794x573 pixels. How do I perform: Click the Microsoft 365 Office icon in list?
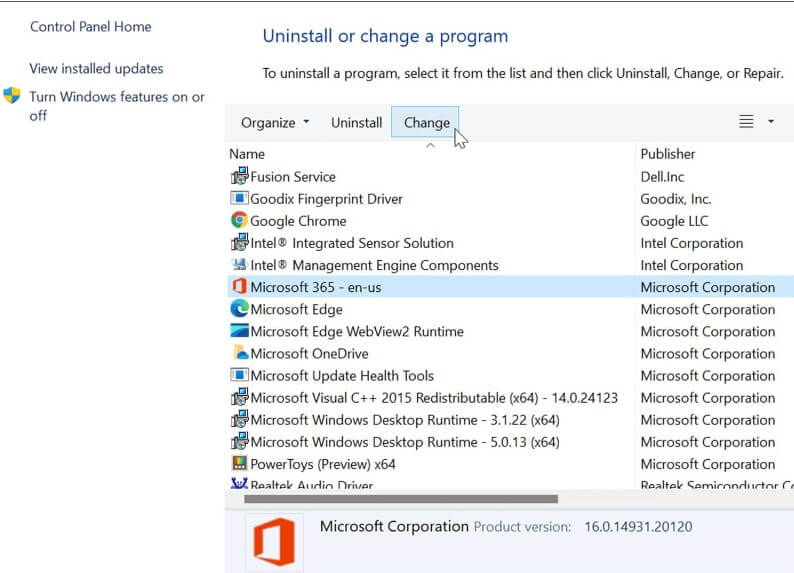[240, 286]
